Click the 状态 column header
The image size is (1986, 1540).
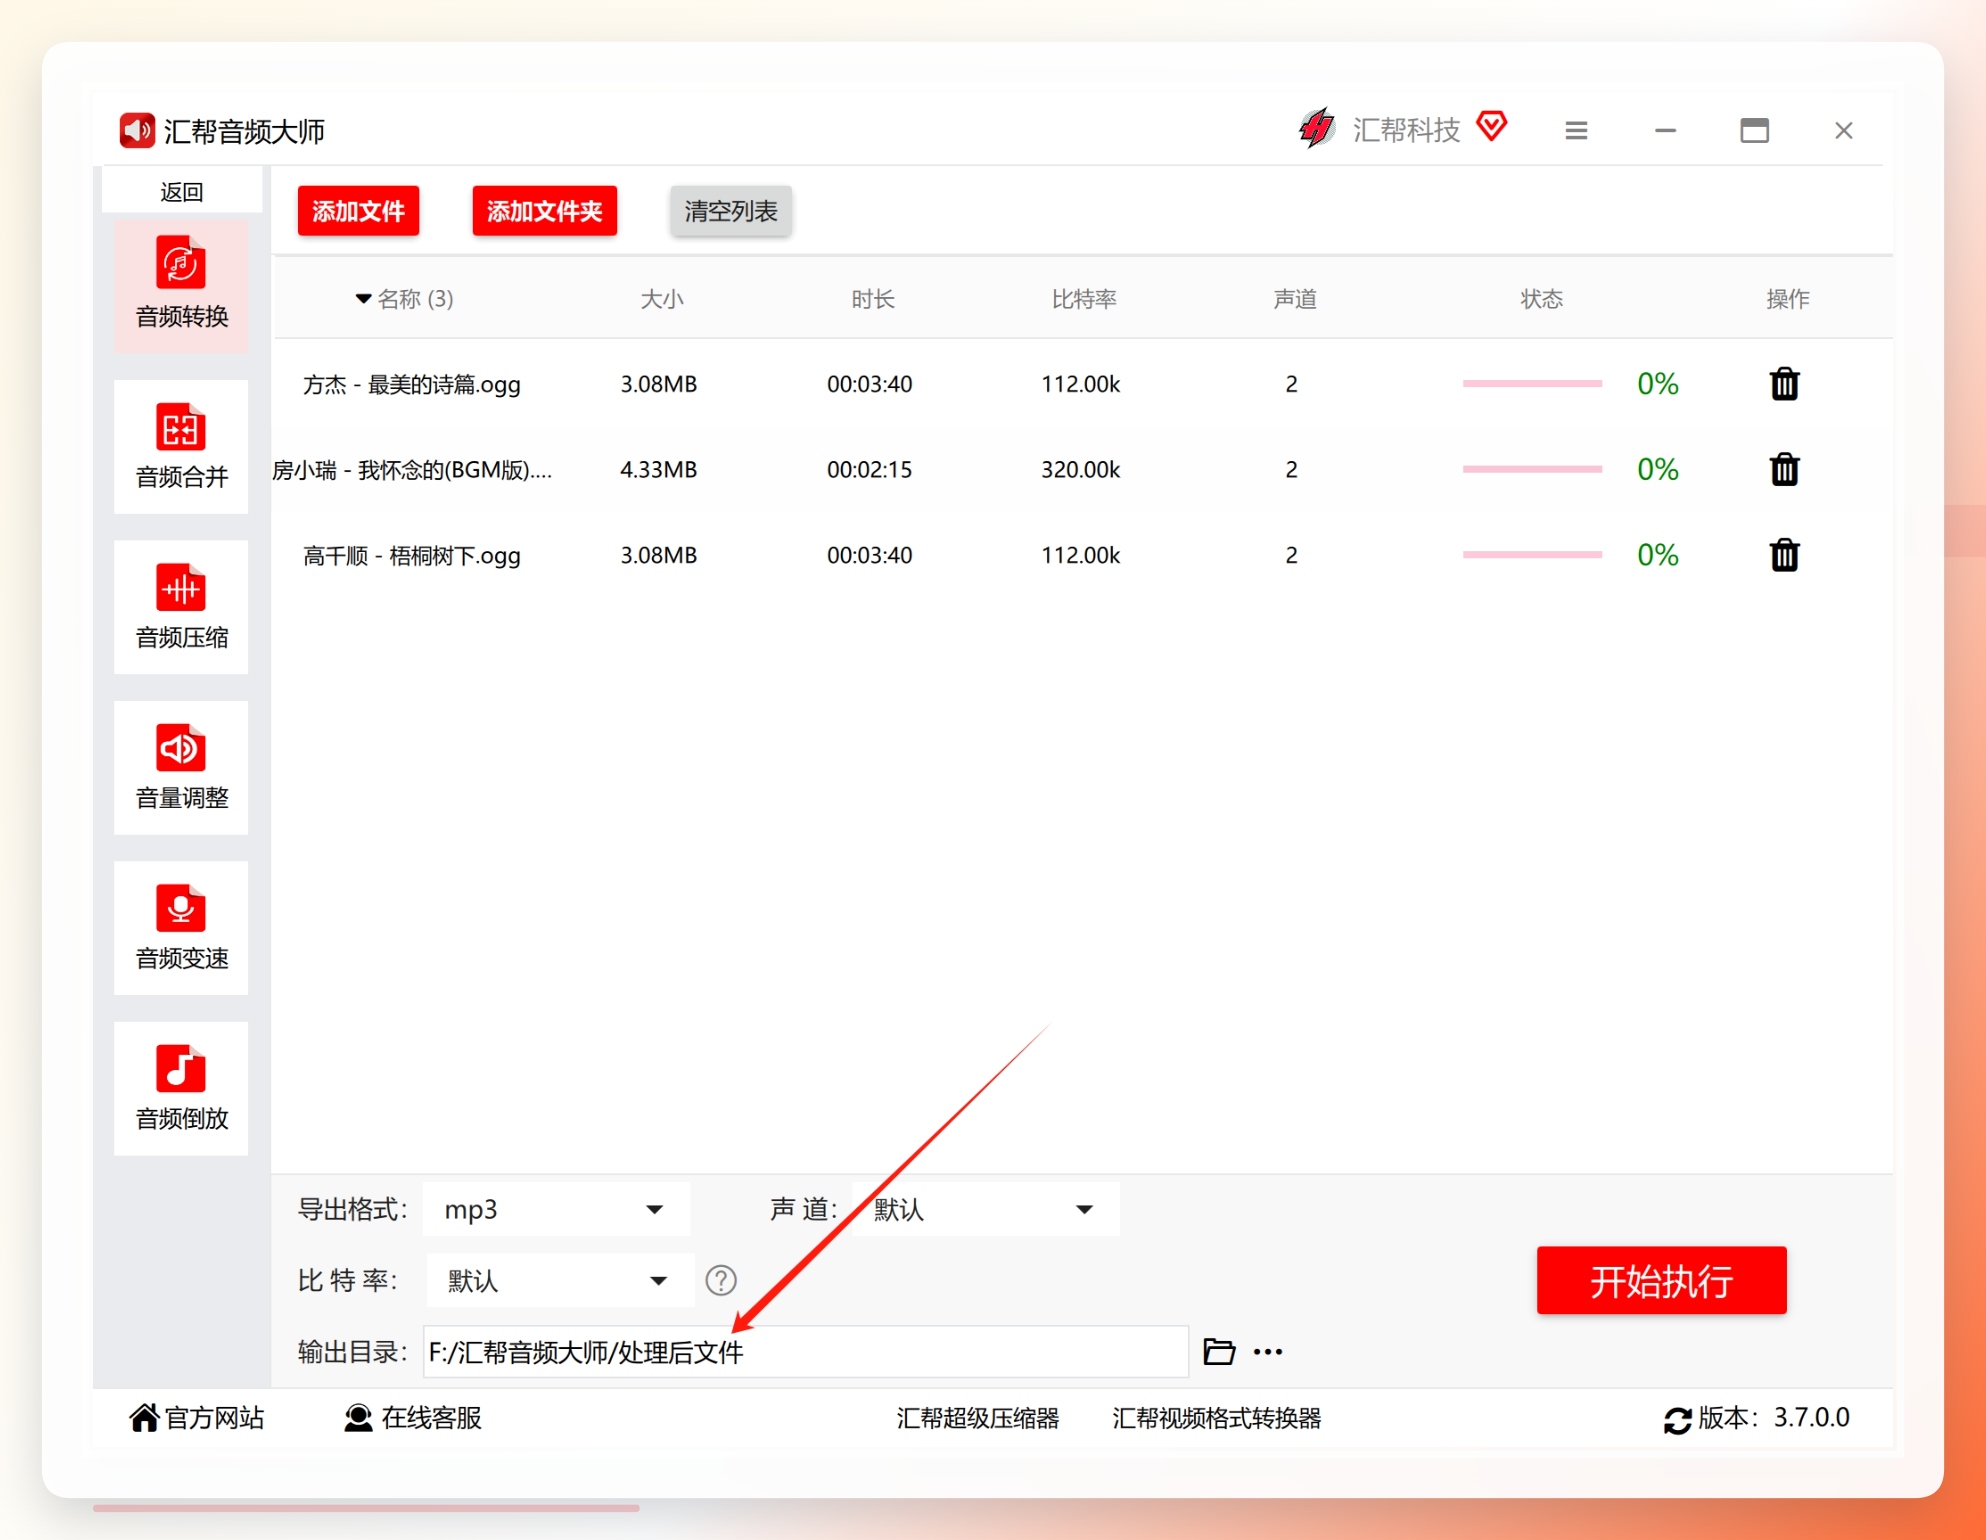(x=1542, y=299)
